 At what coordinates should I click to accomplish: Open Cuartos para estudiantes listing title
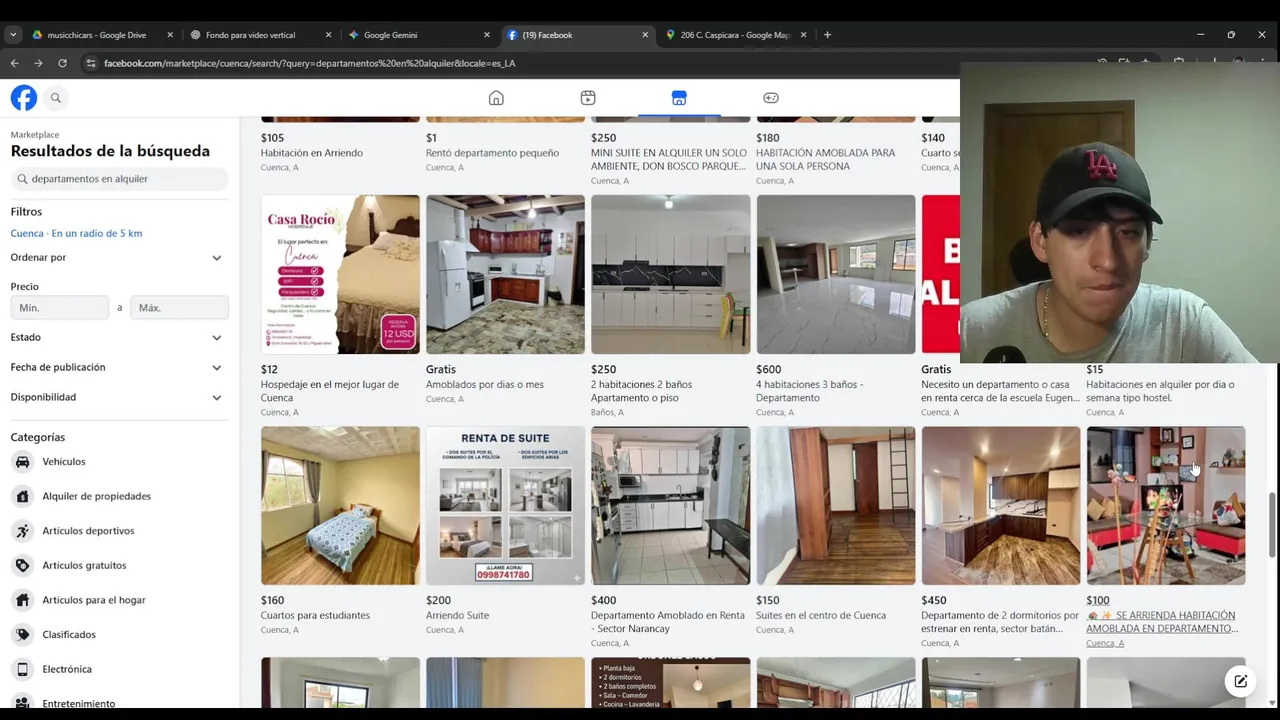coord(315,615)
